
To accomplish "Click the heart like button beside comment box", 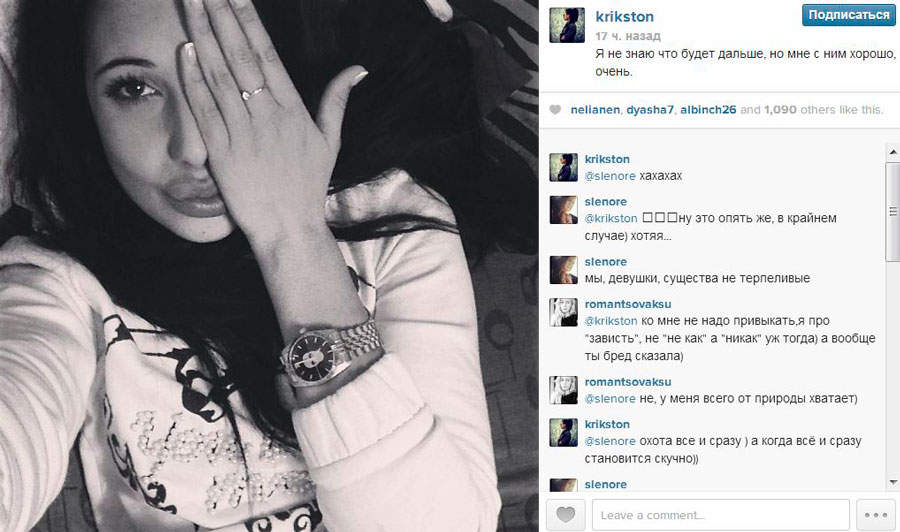I will (565, 515).
